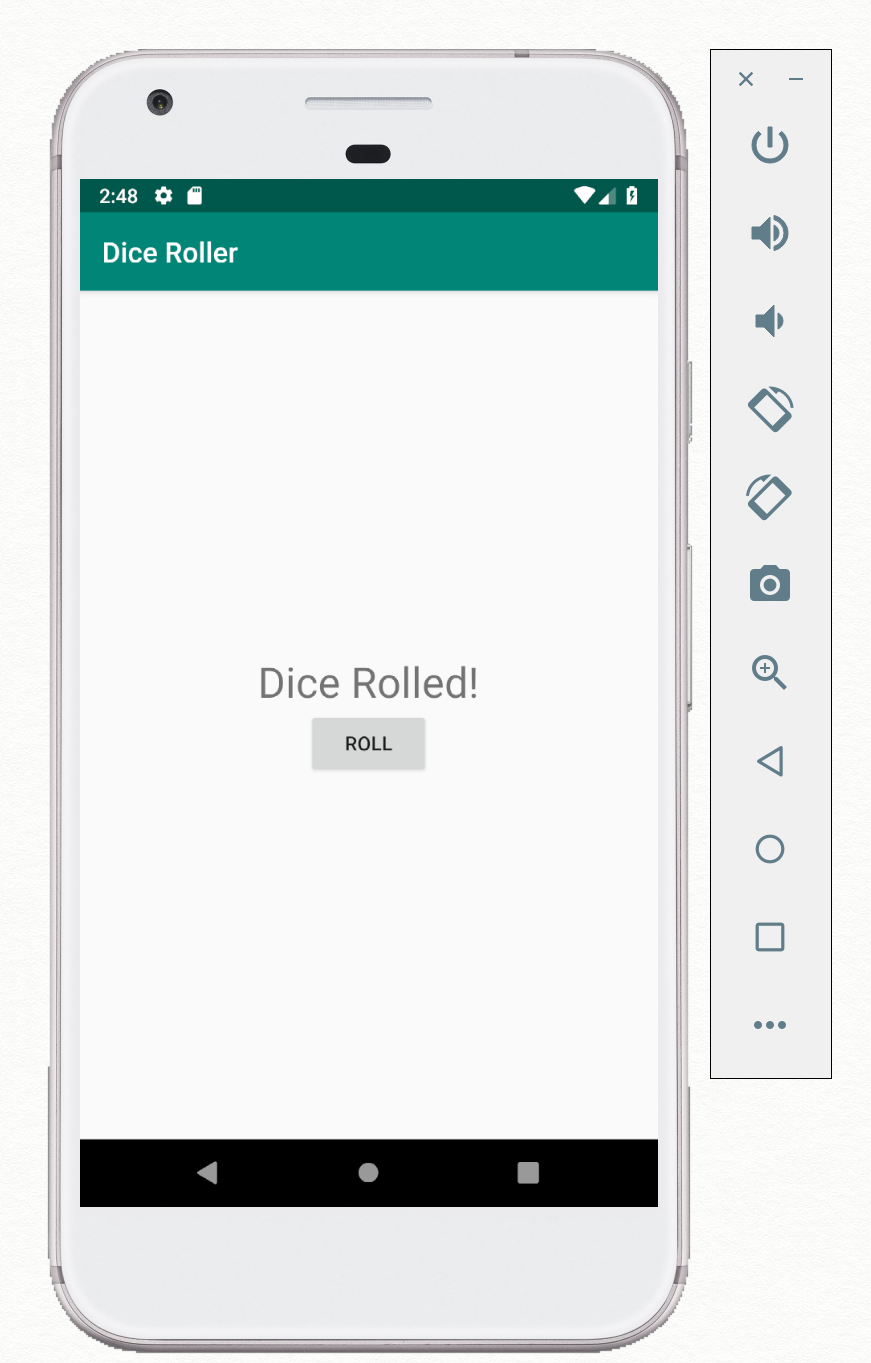
Task: Open extended controls via three dots
Action: click(770, 1025)
